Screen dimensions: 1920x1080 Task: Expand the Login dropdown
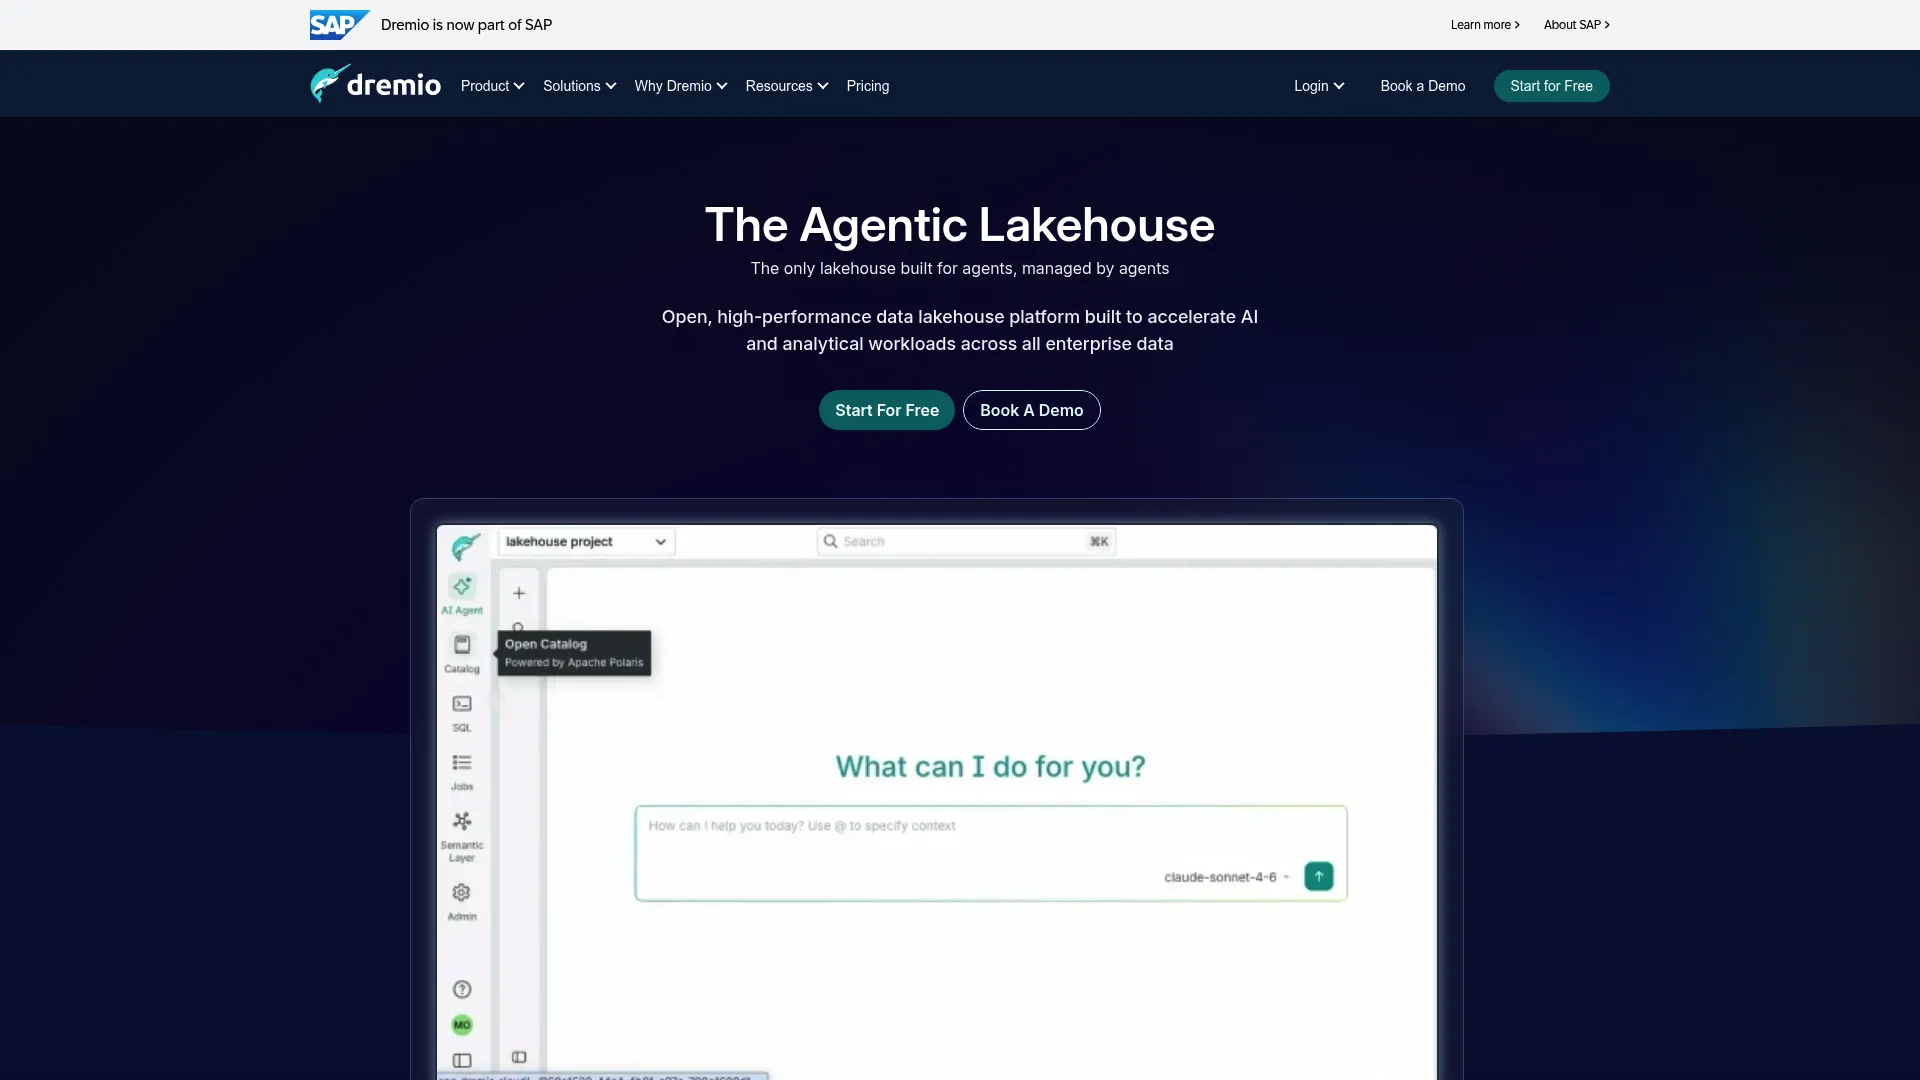pos(1319,86)
